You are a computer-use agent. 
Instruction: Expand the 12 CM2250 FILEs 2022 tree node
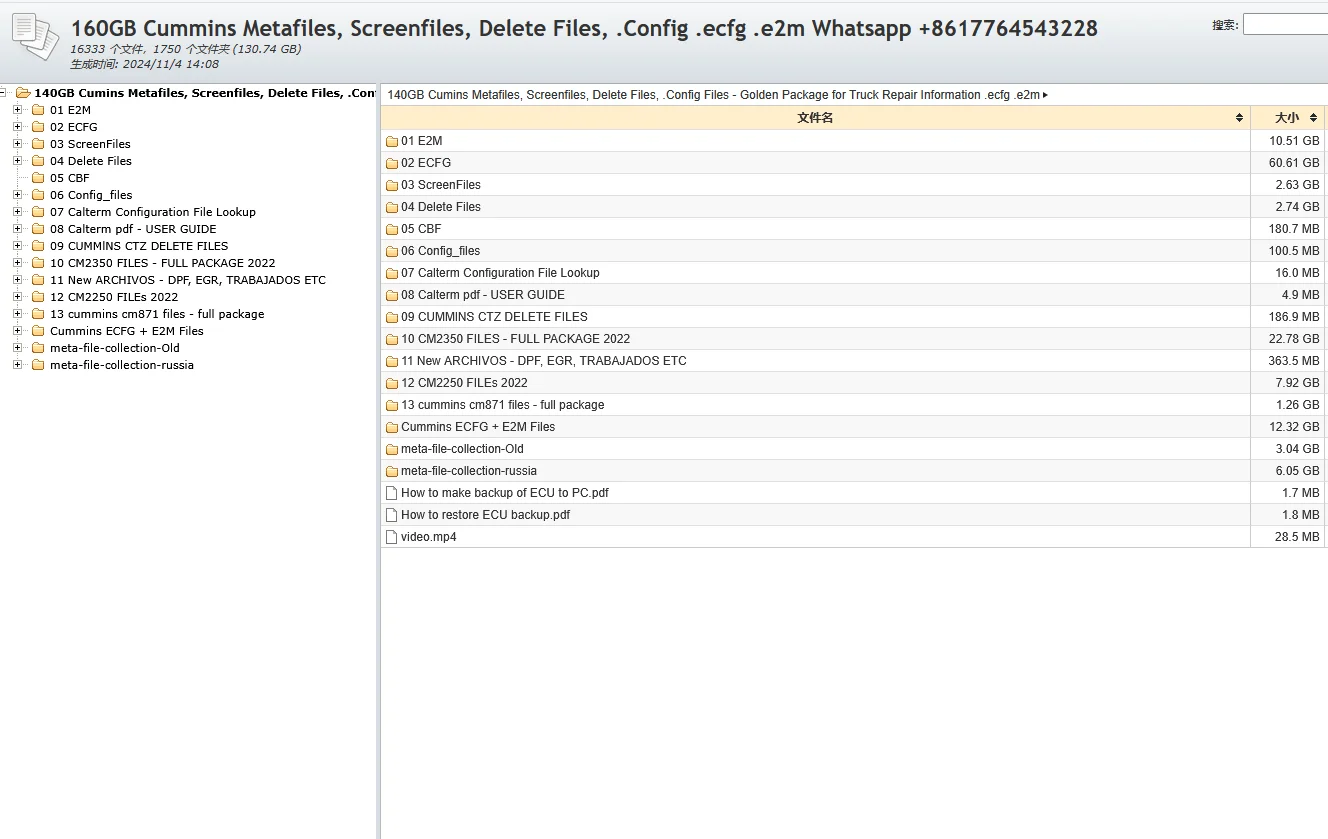[17, 297]
